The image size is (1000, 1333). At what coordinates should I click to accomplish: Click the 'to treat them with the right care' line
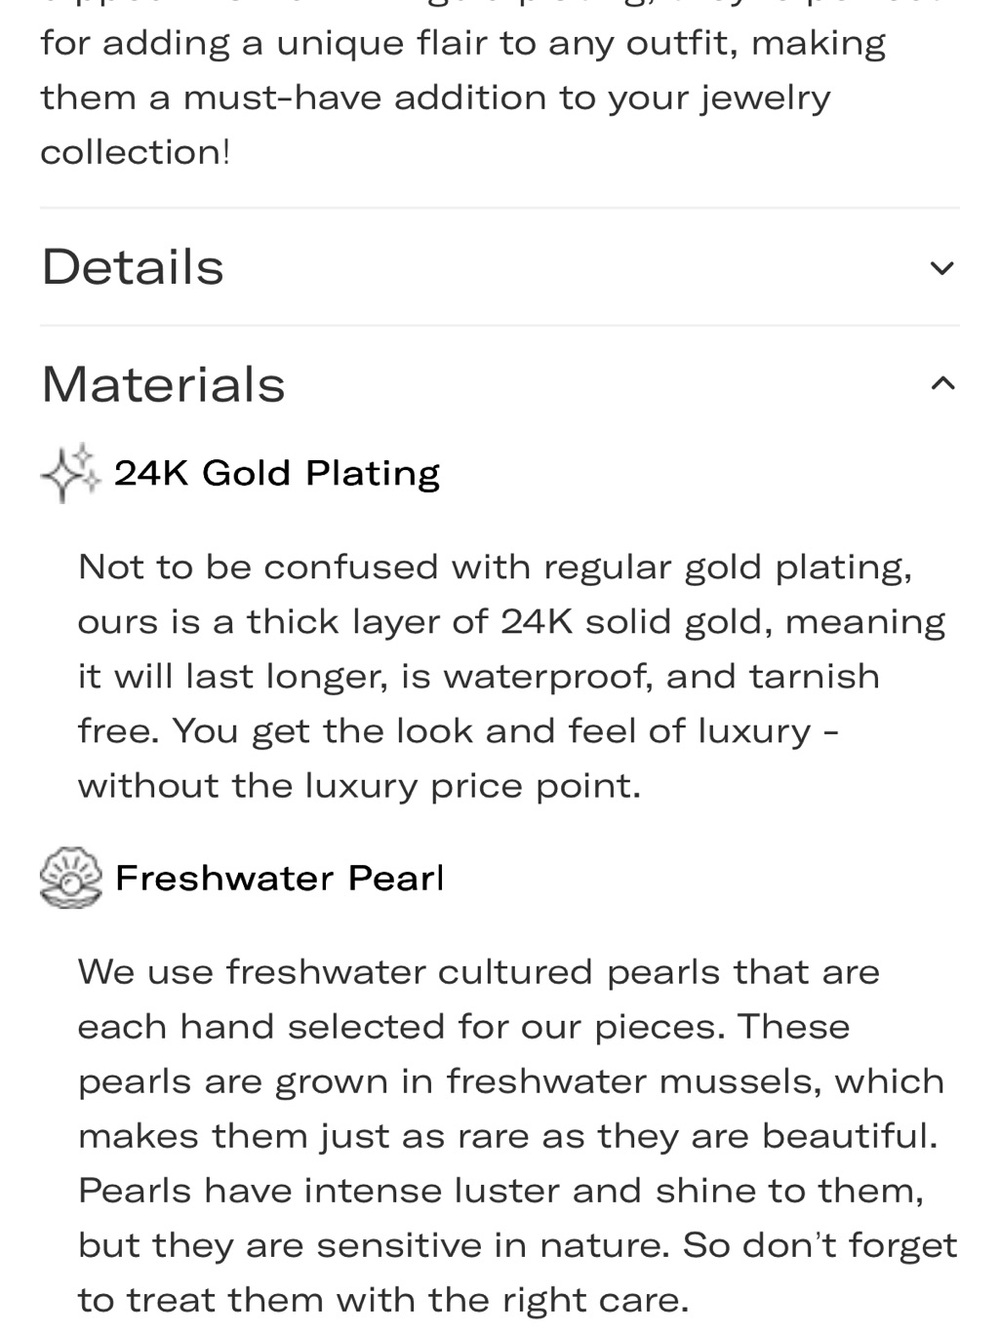383,1300
